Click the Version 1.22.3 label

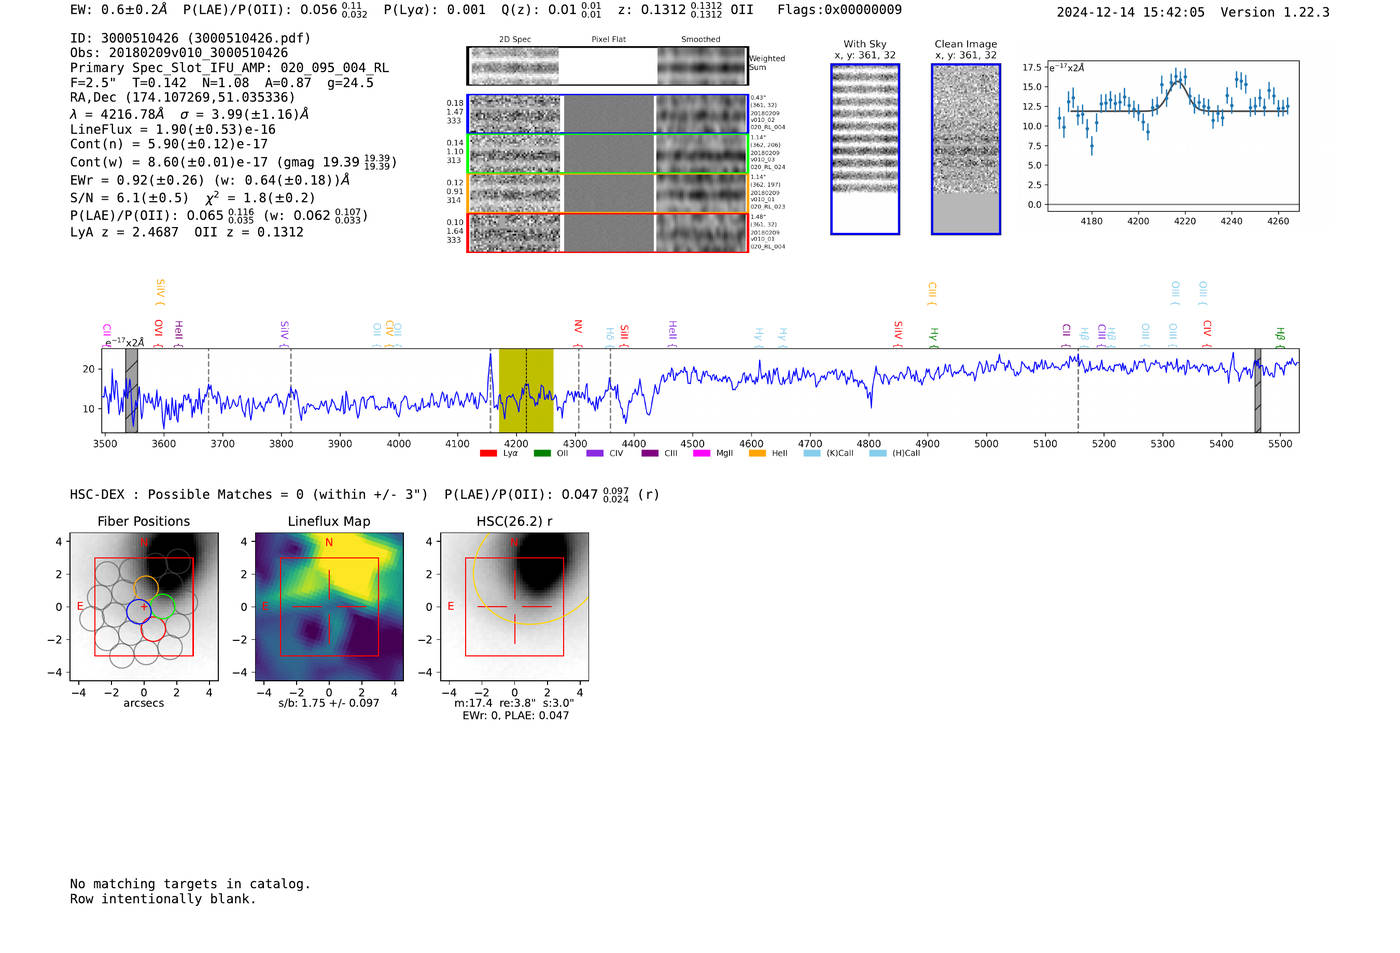click(x=1275, y=12)
